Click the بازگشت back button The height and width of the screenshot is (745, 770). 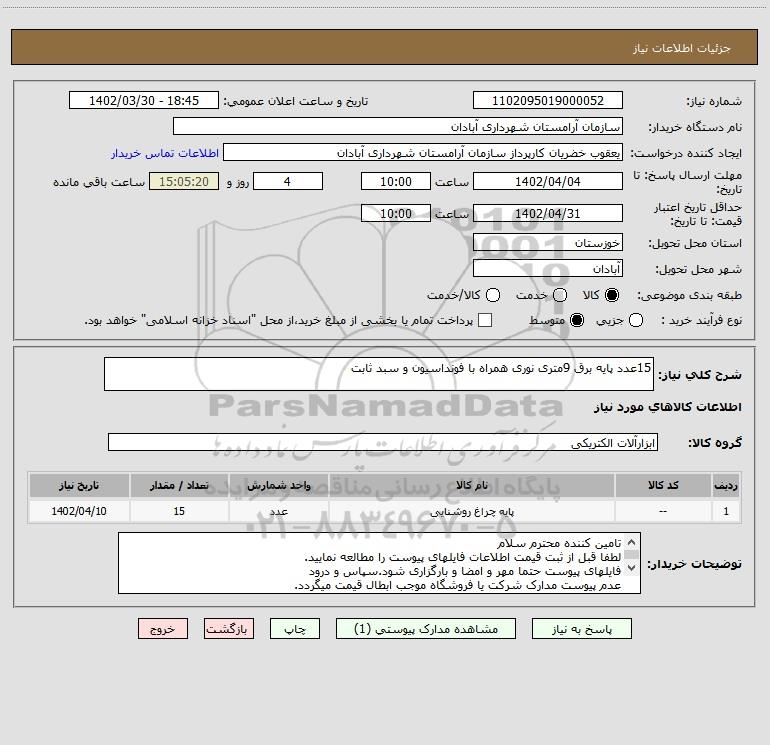pyautogui.click(x=229, y=629)
